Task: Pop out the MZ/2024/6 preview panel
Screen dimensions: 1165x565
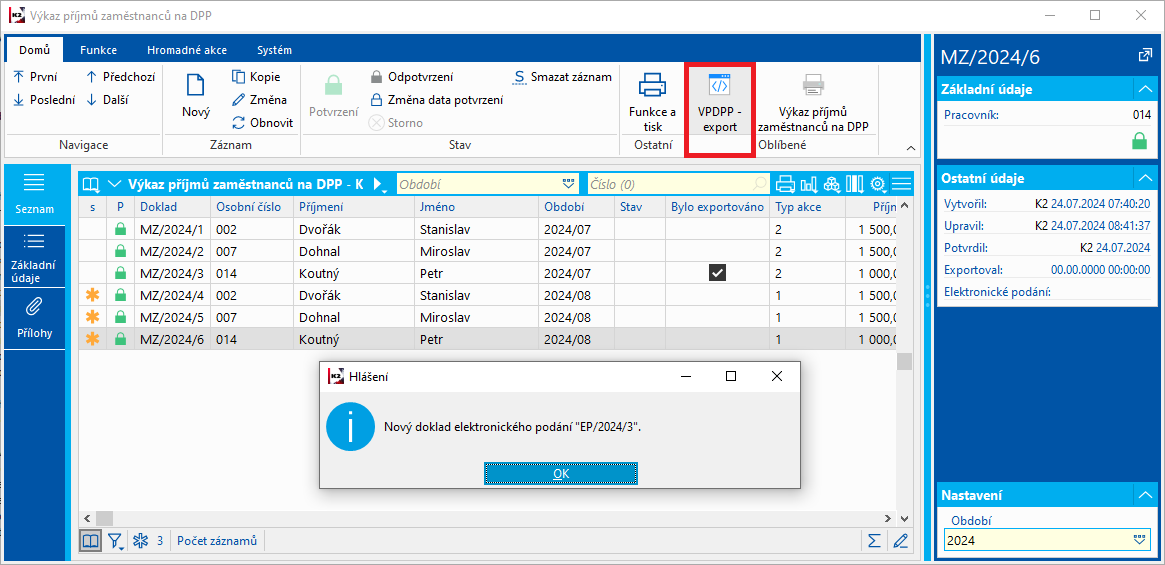Action: [1144, 55]
